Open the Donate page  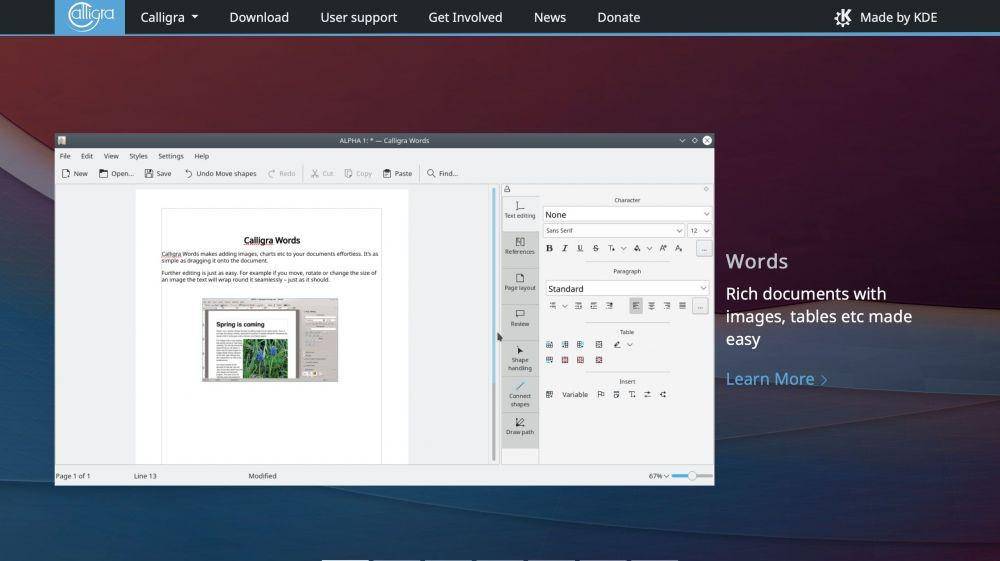click(619, 18)
